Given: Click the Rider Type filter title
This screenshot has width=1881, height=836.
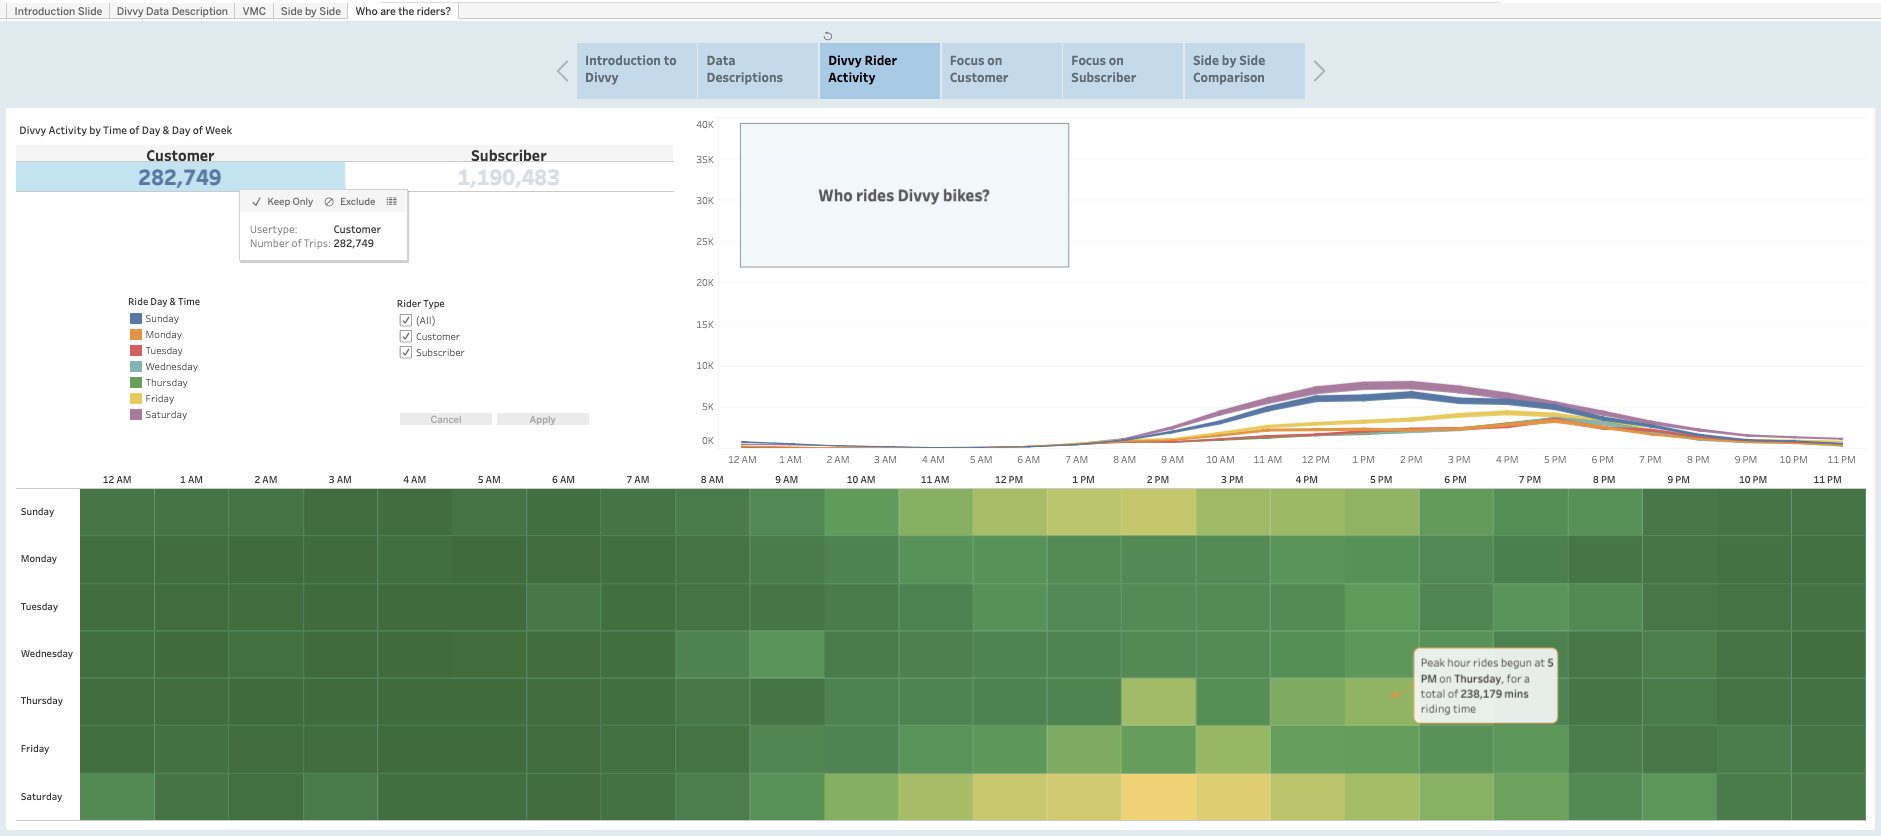Looking at the screenshot, I should point(420,304).
